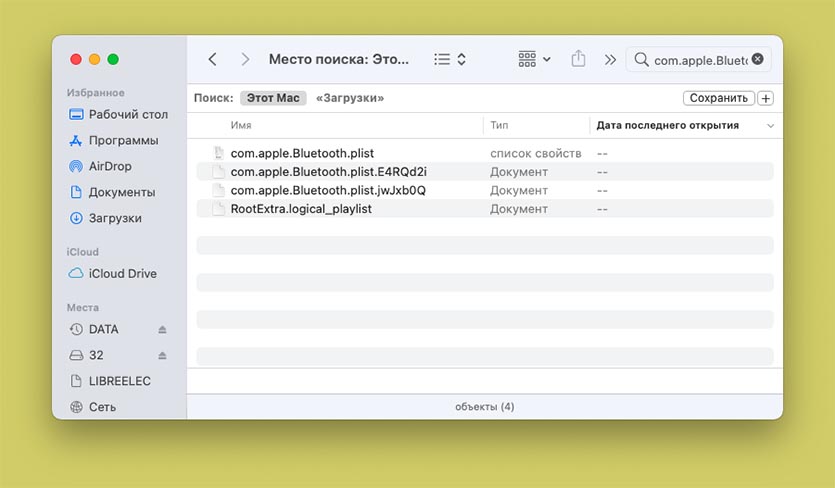Click into the search input field
This screenshot has height=488, width=835.
(x=698, y=60)
